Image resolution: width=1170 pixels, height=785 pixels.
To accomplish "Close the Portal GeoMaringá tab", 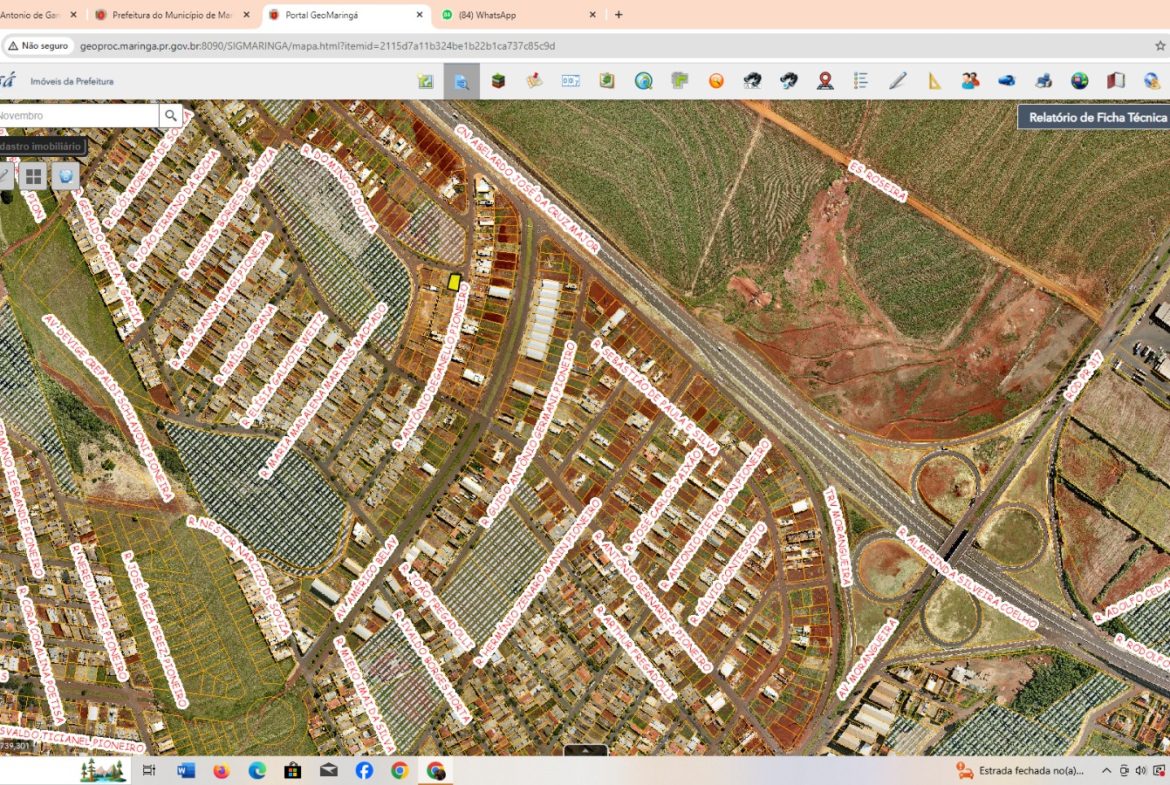I will click(x=419, y=15).
